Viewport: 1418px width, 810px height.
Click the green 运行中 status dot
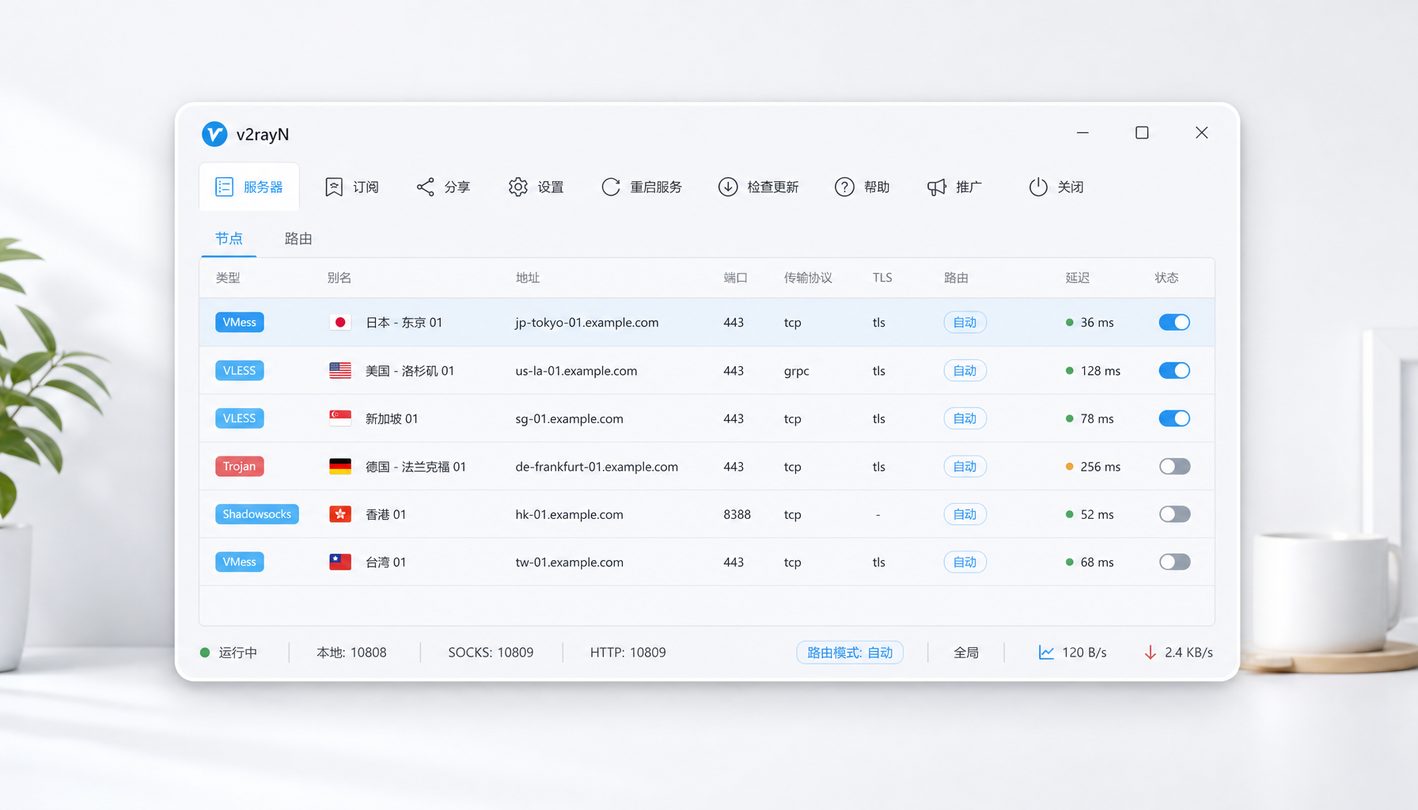tap(205, 653)
